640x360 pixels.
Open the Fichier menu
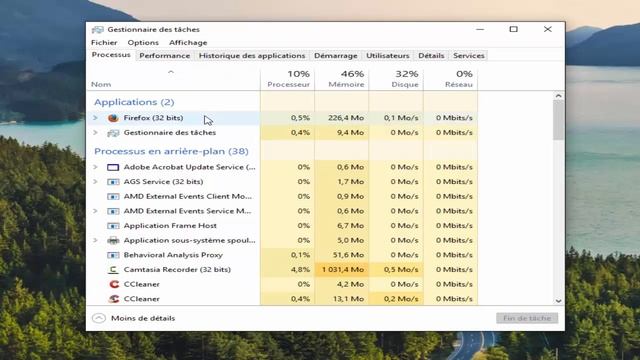(x=104, y=42)
